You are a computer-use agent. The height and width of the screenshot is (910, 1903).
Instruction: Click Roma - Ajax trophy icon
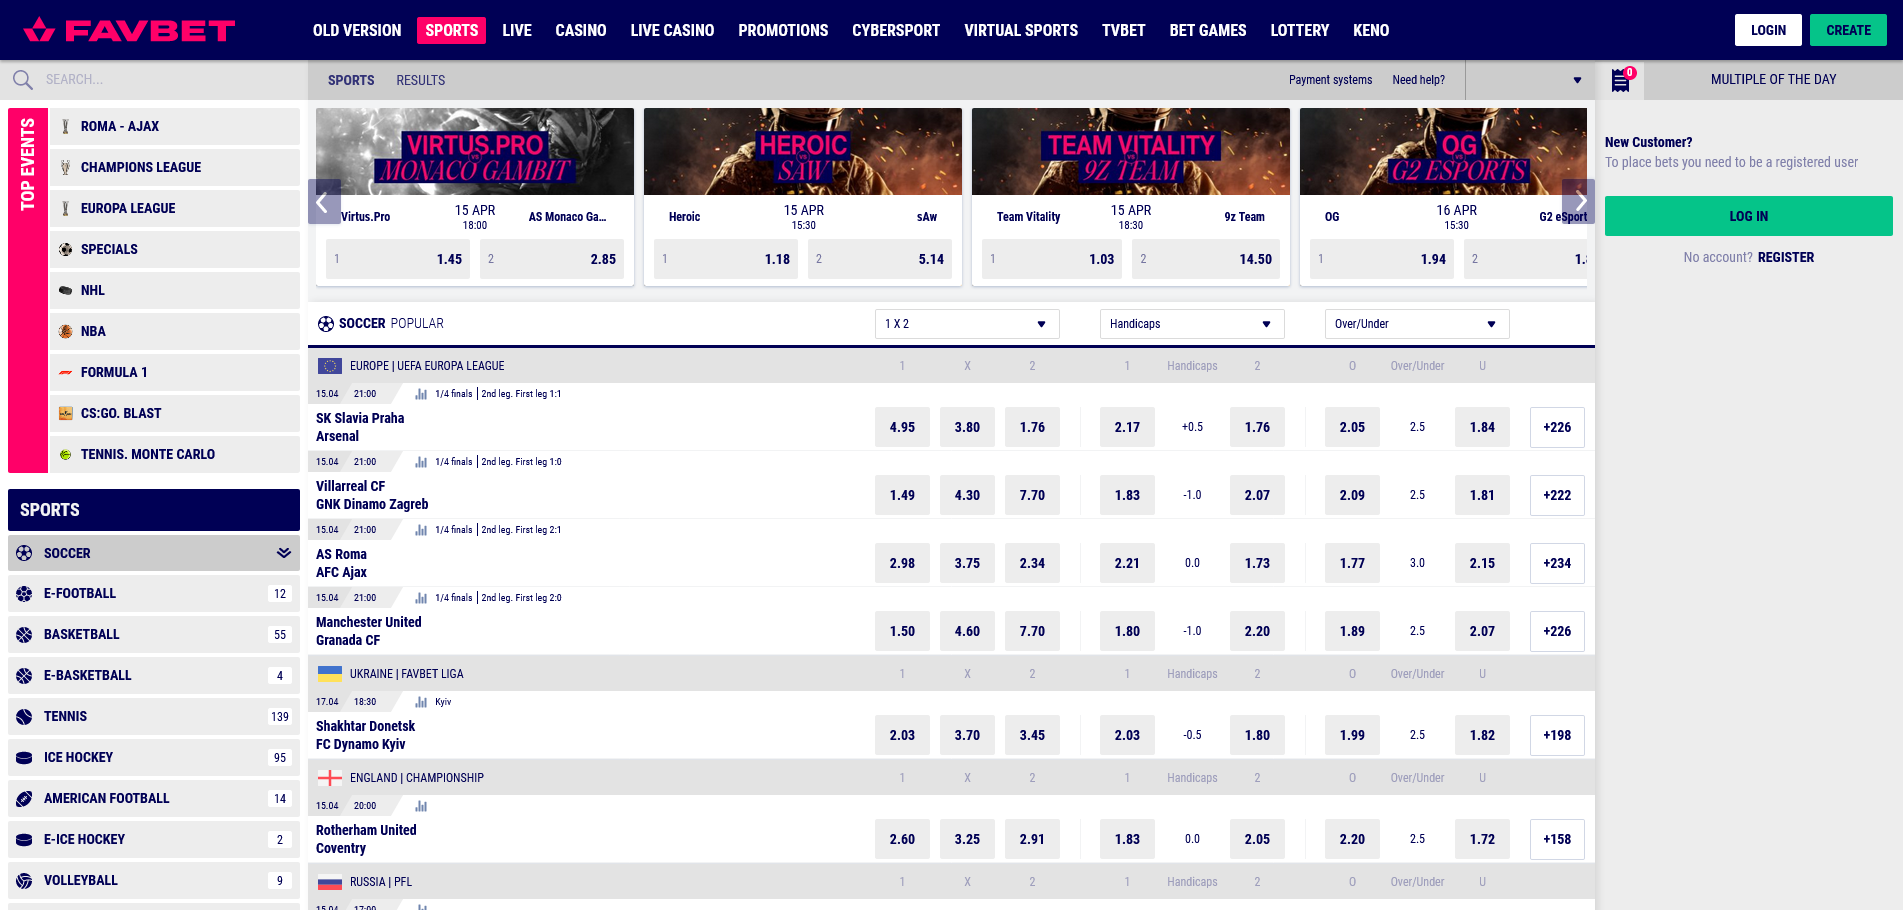(x=65, y=126)
